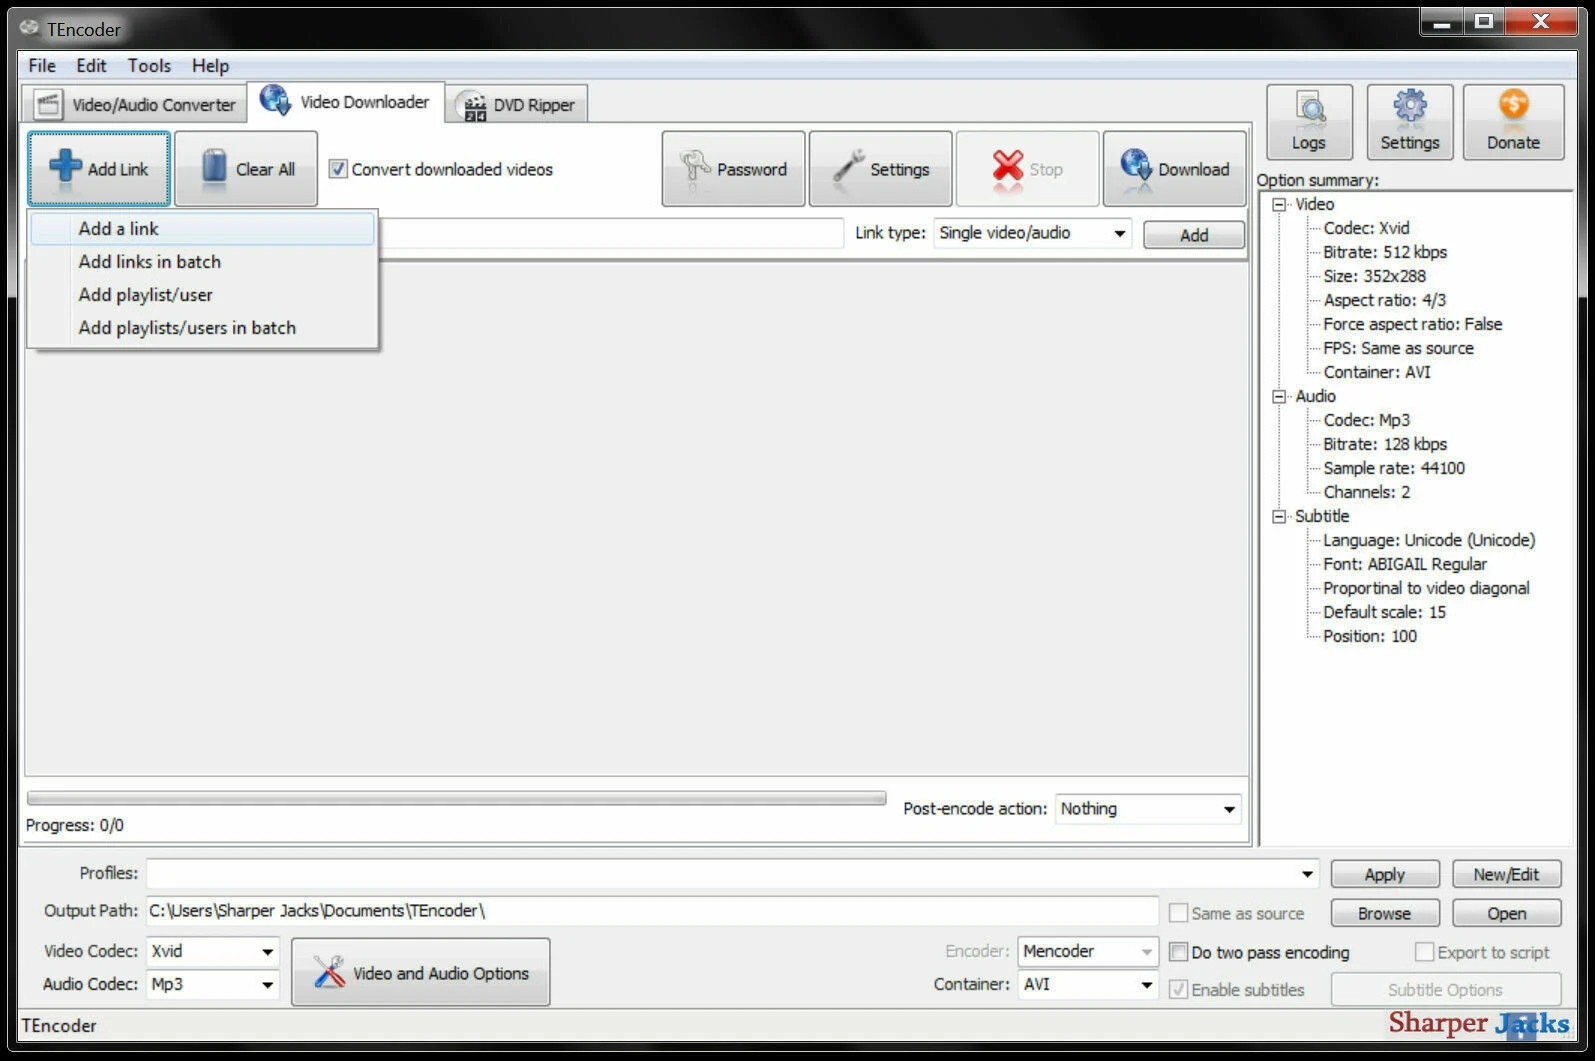The width and height of the screenshot is (1595, 1061).
Task: Select Force aspect ratio: False row
Action: [1412, 324]
